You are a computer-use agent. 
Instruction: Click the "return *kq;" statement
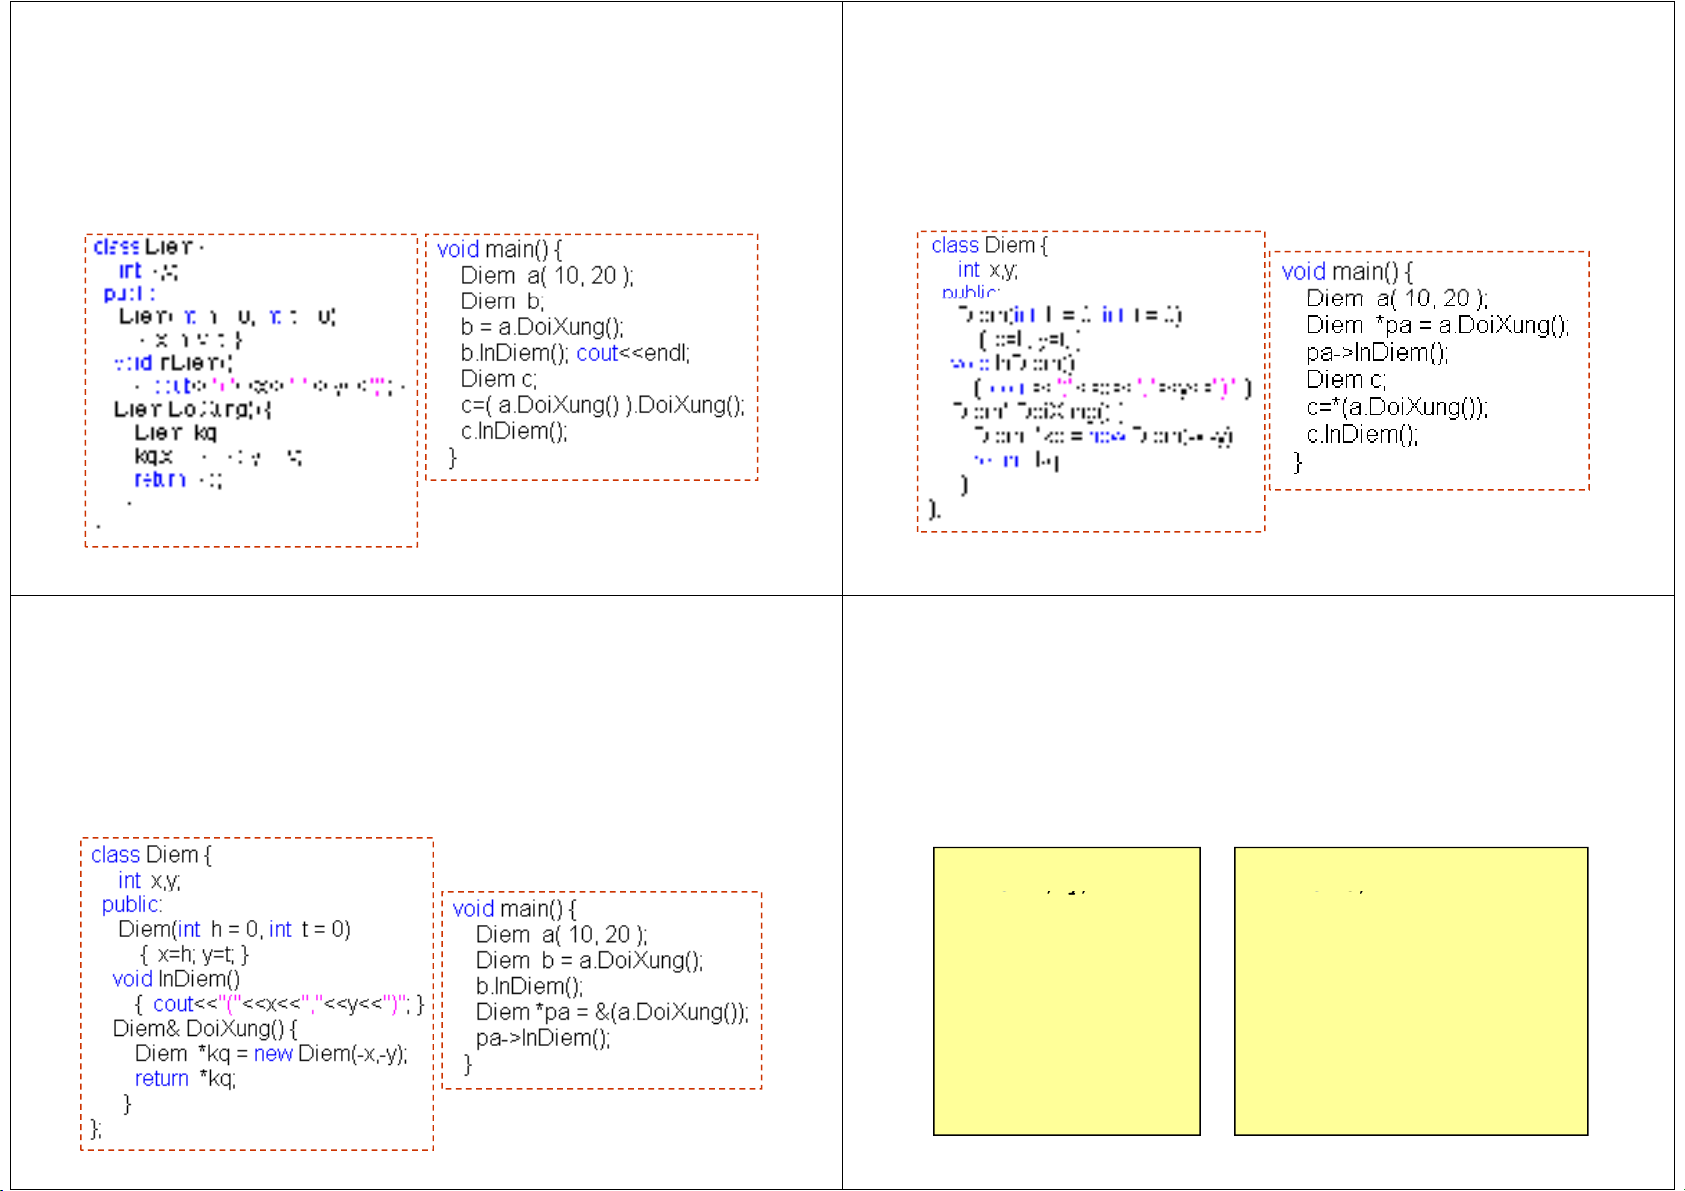point(185,1078)
